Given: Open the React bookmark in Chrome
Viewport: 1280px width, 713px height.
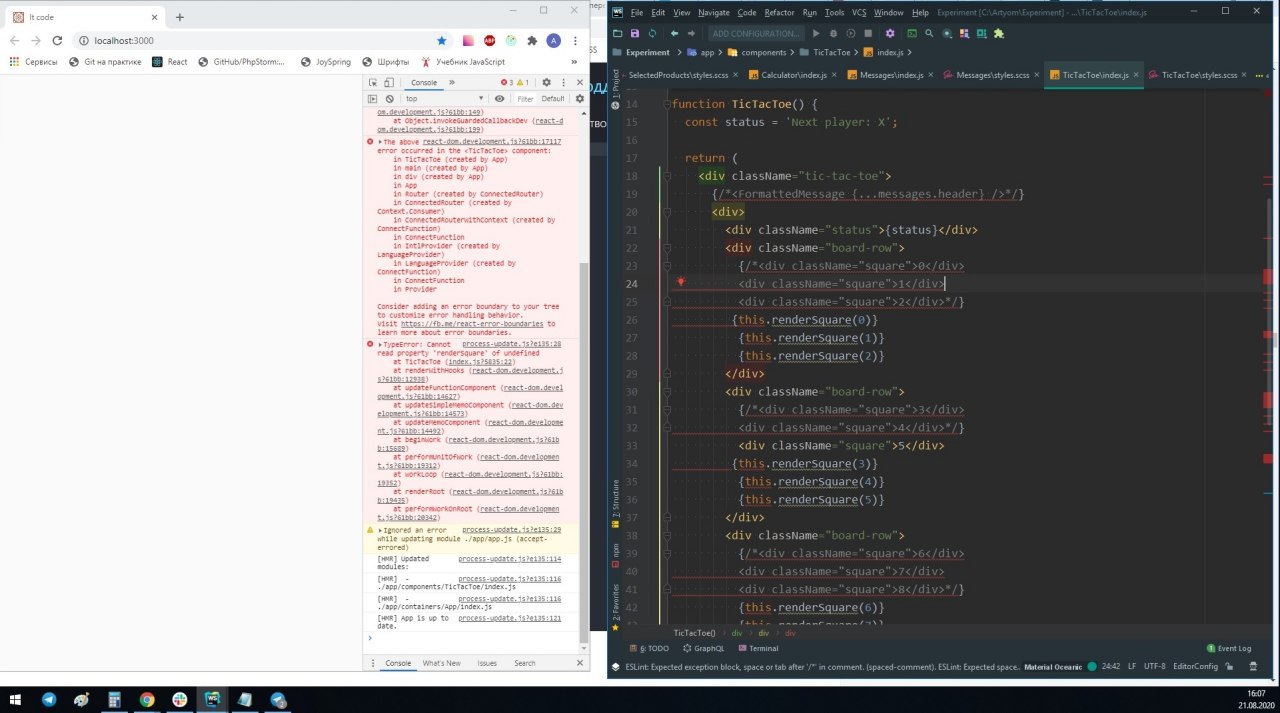Looking at the screenshot, I should 170,62.
